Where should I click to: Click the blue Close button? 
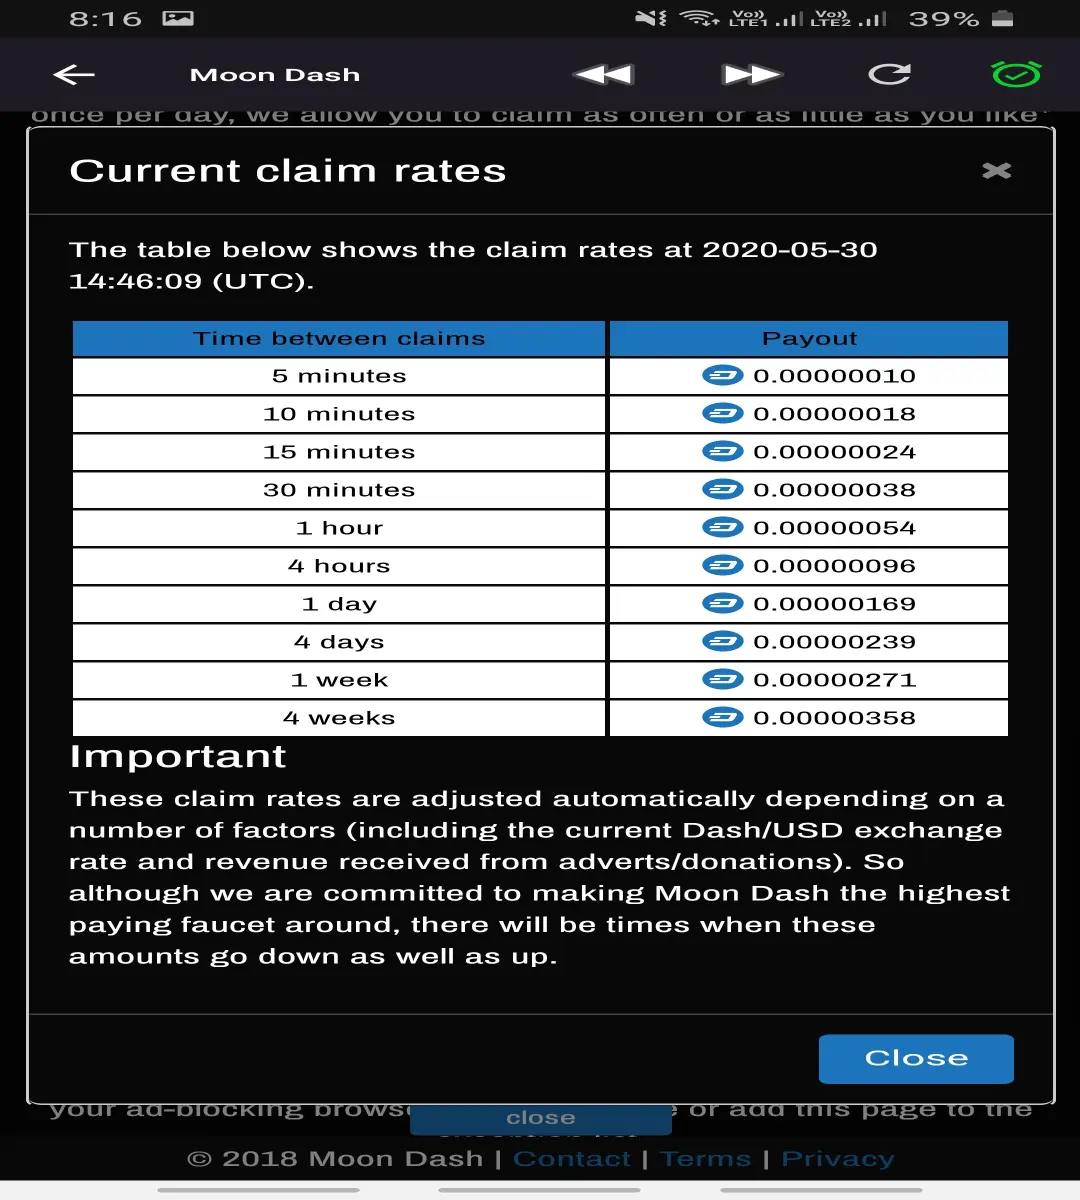916,1059
